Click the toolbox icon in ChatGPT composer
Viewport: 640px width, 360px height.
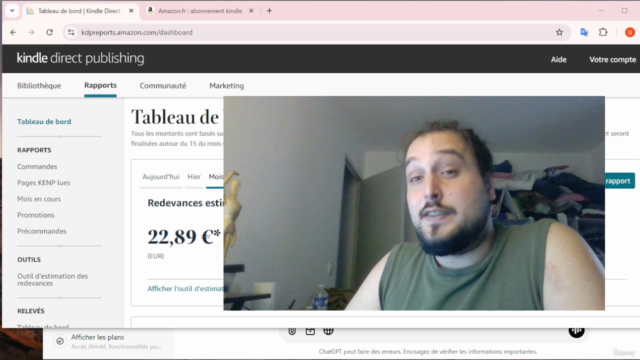[x=310, y=331]
